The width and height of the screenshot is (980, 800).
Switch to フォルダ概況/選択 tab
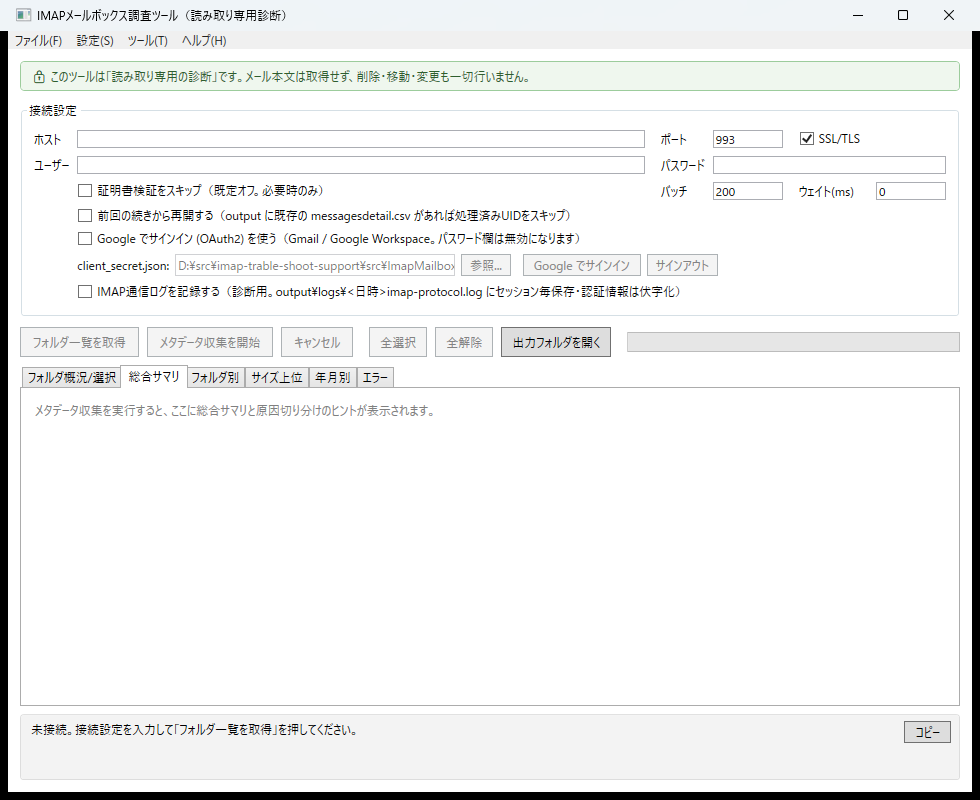click(x=71, y=378)
